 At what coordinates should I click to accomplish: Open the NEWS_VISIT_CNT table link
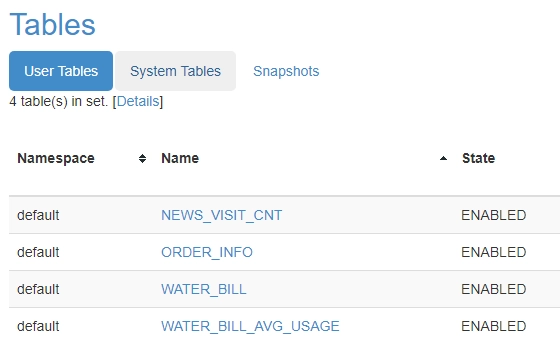point(221,215)
